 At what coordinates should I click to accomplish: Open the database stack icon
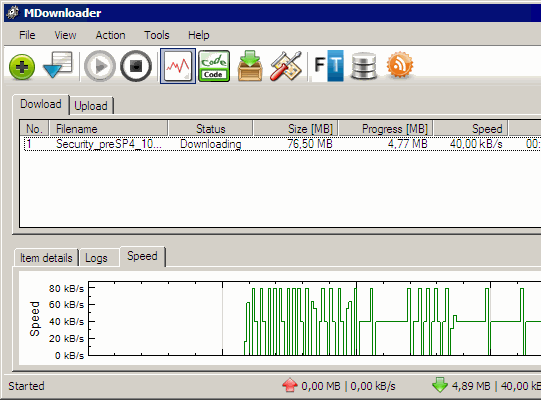coord(364,66)
